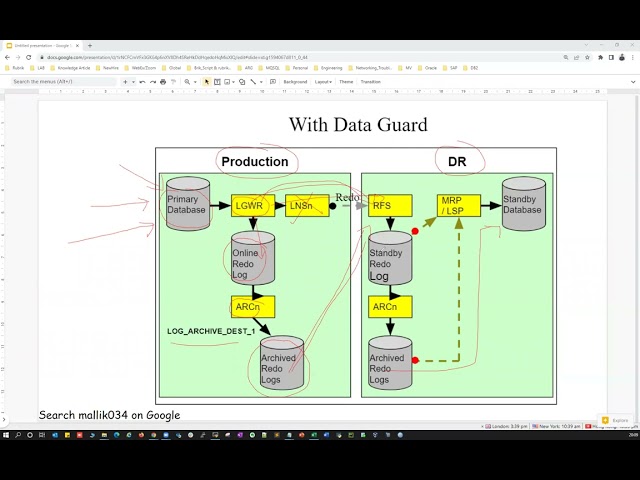Bookmark this page with the star
640x480 pixels.
pos(587,58)
